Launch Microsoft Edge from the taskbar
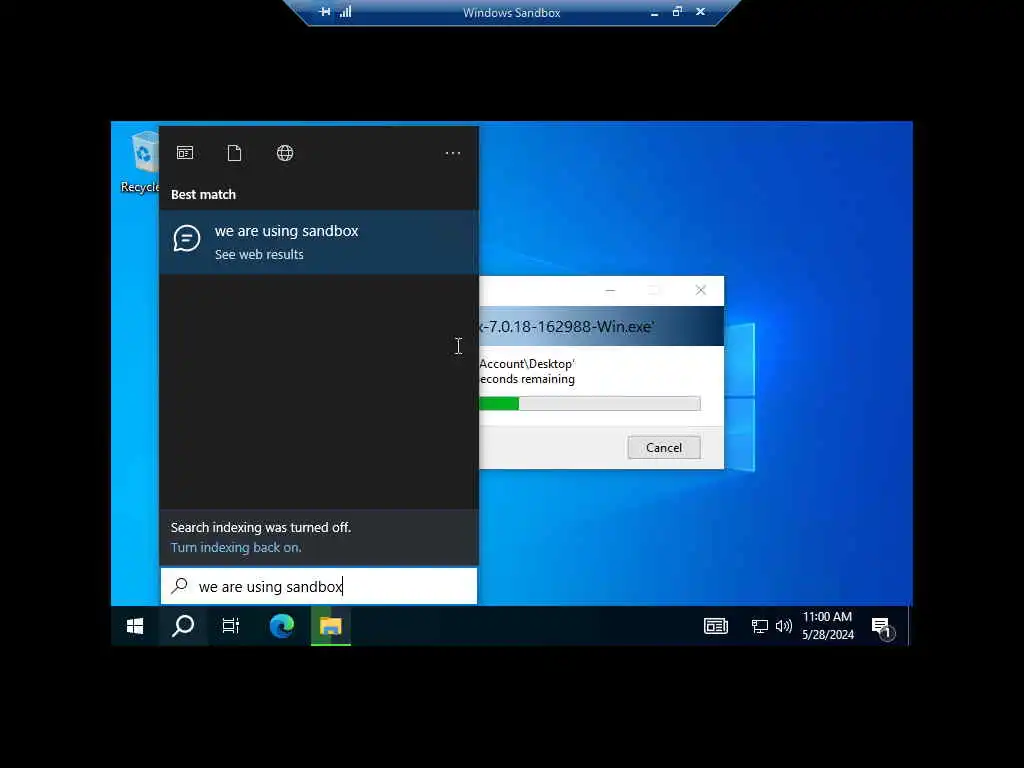The height and width of the screenshot is (768, 1024). pyautogui.click(x=281, y=626)
